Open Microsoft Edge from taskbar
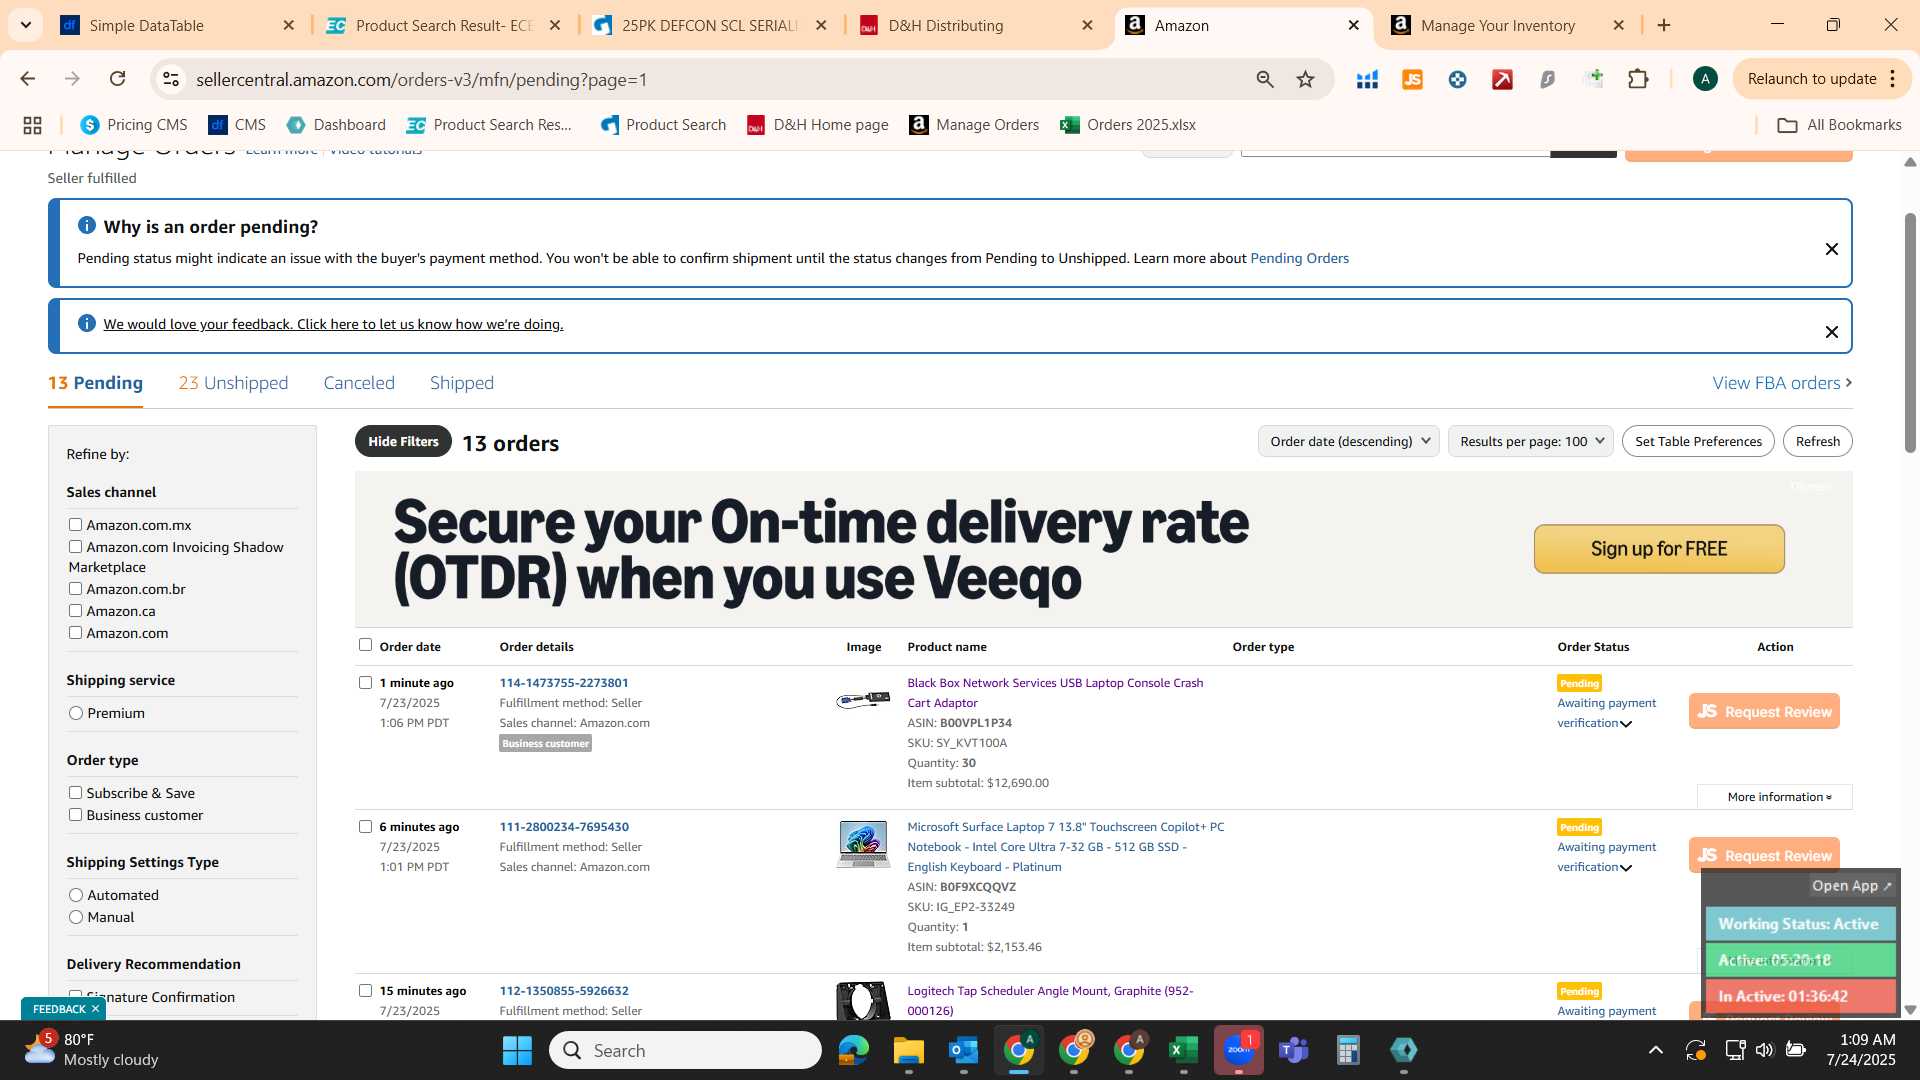The height and width of the screenshot is (1080, 1920). (853, 1050)
